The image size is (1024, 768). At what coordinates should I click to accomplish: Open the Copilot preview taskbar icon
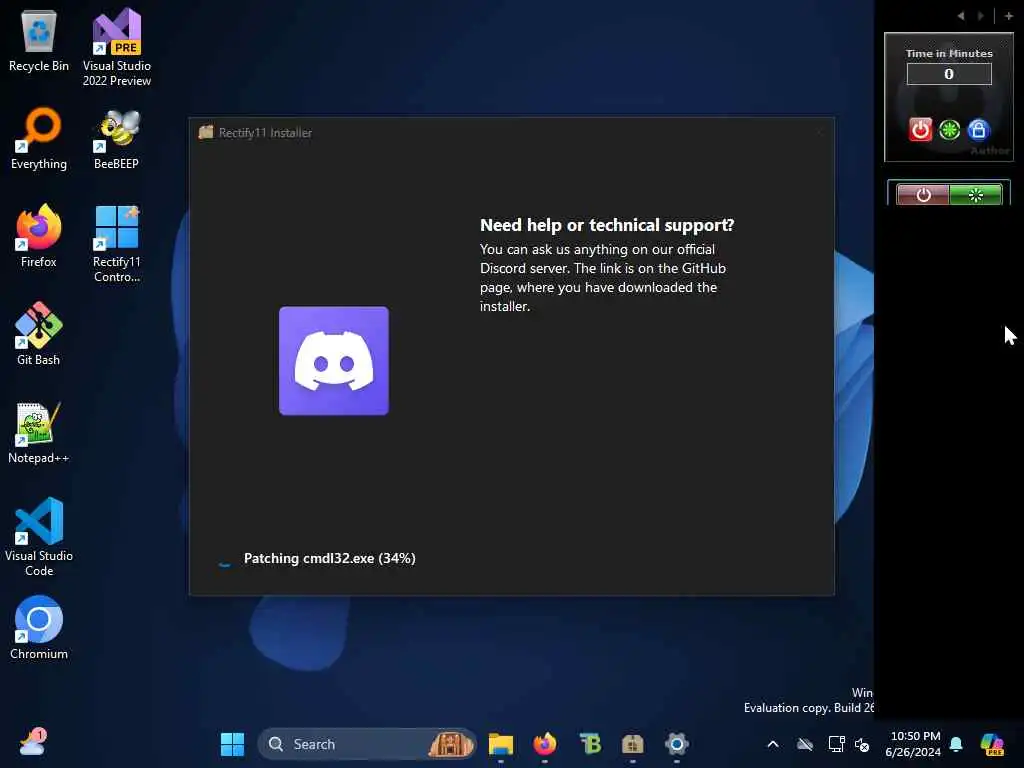[992, 744]
